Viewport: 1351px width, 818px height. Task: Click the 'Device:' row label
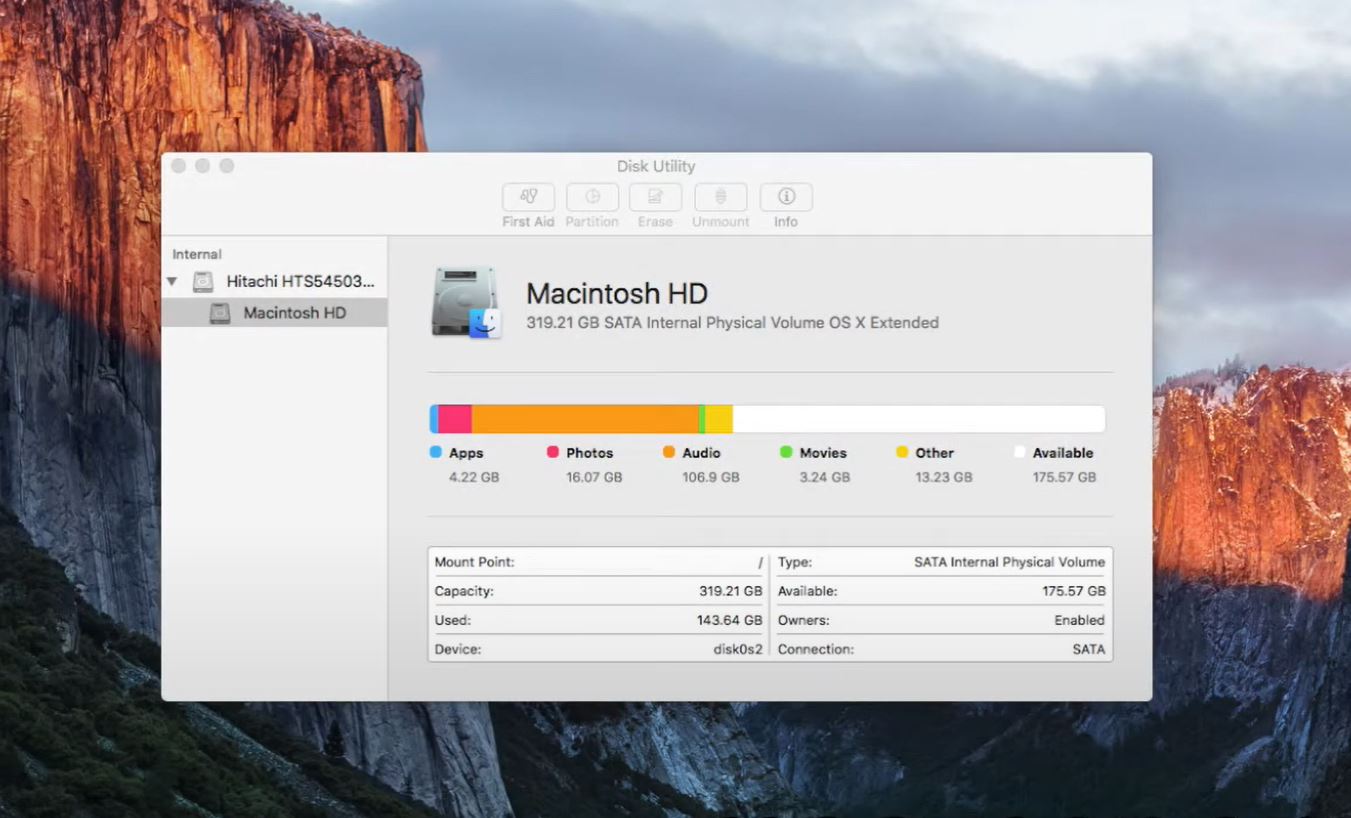coord(458,649)
